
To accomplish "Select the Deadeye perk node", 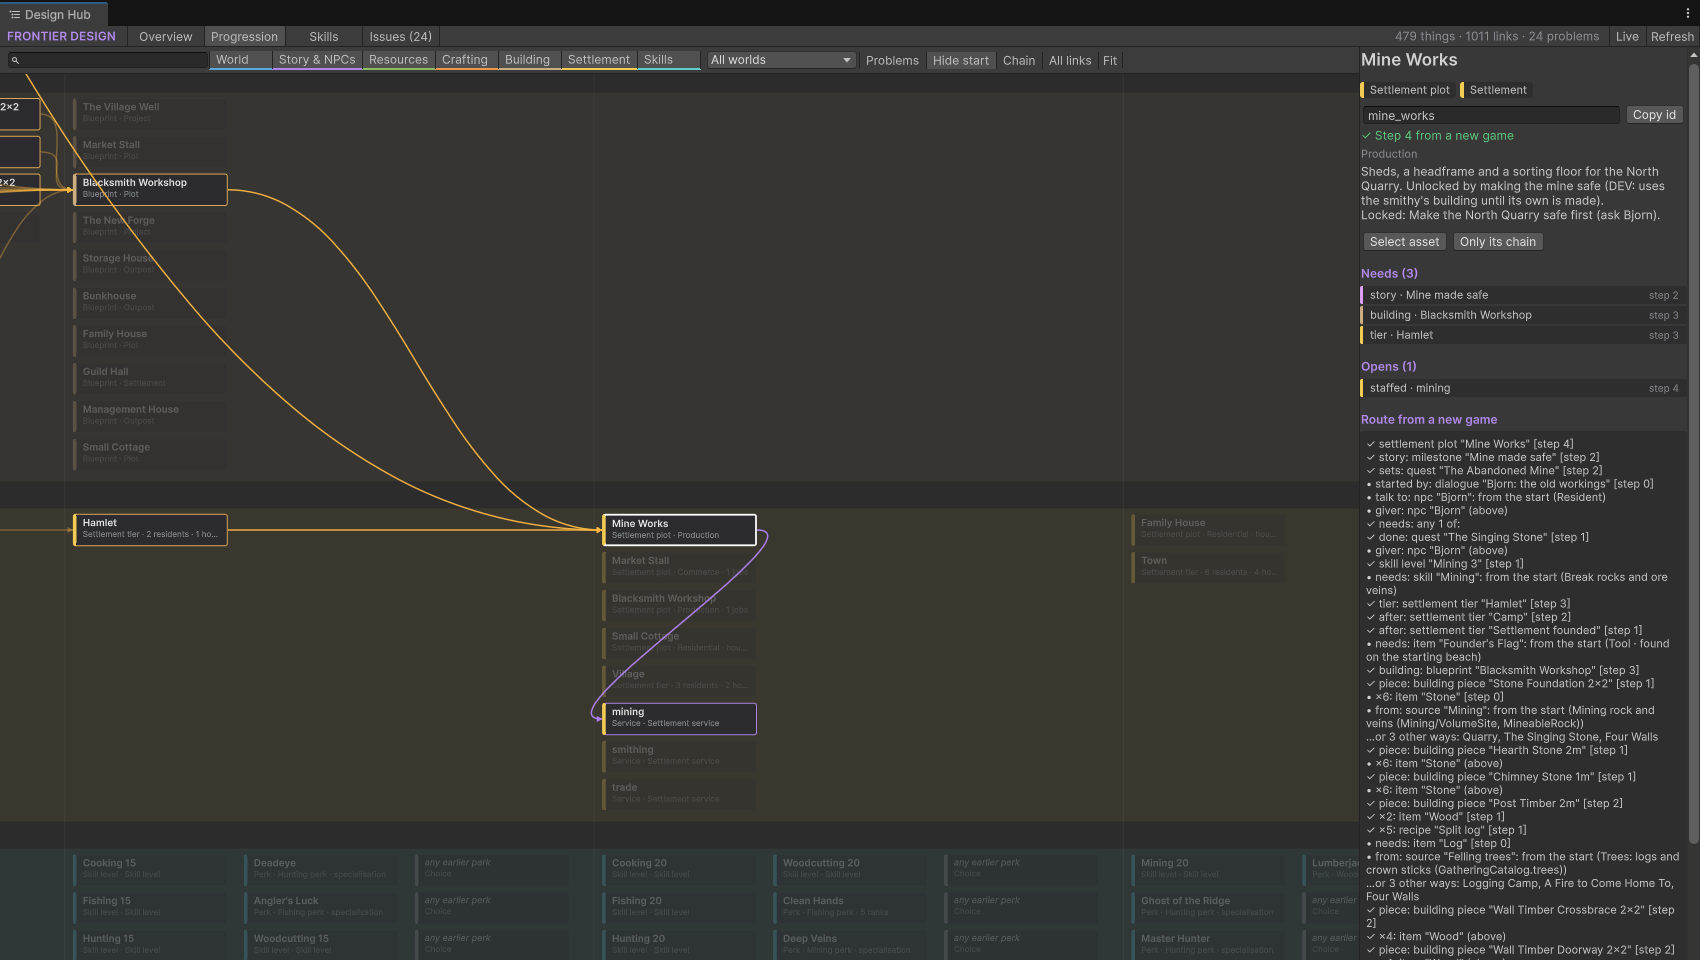I will pos(321,869).
